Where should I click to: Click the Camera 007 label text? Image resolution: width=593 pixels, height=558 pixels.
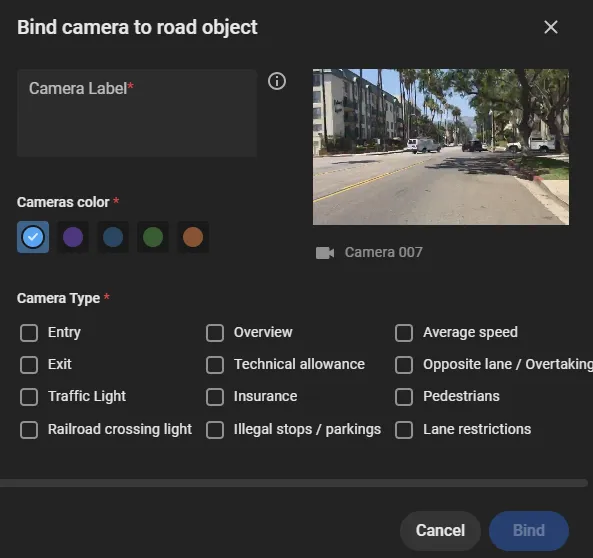pos(383,252)
